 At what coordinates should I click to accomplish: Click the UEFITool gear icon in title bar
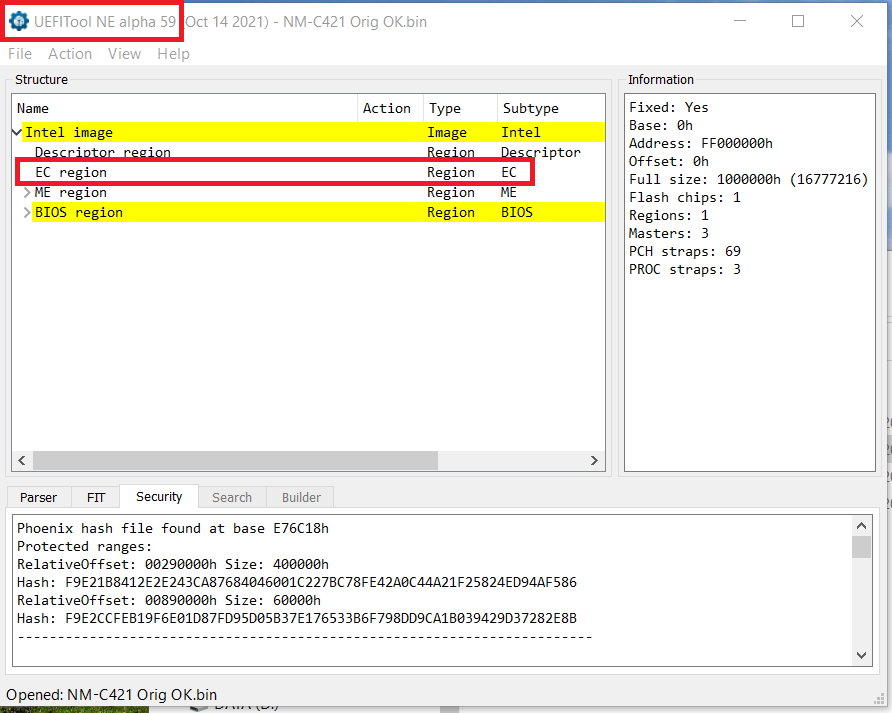coord(19,22)
